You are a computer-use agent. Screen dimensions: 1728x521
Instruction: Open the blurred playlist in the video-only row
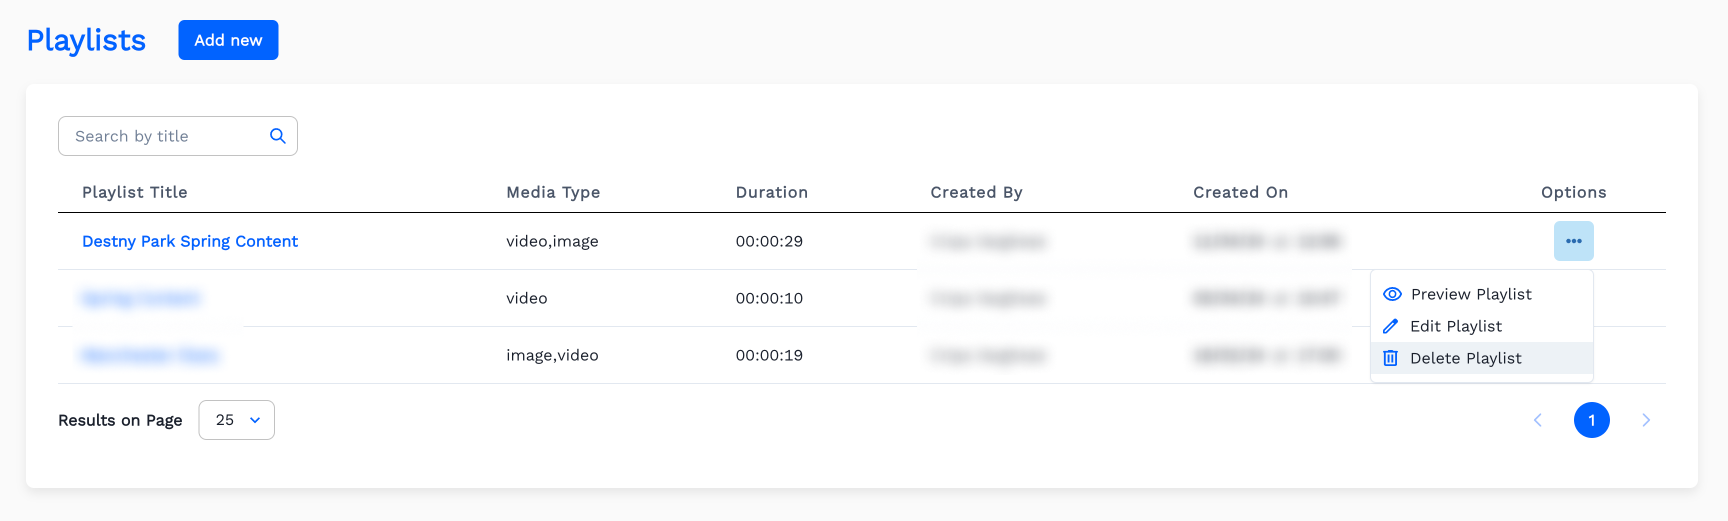(x=140, y=298)
